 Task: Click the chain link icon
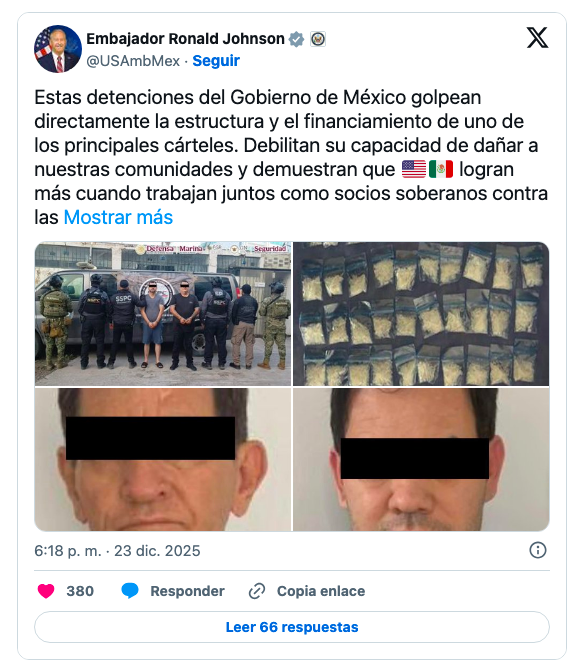[257, 591]
